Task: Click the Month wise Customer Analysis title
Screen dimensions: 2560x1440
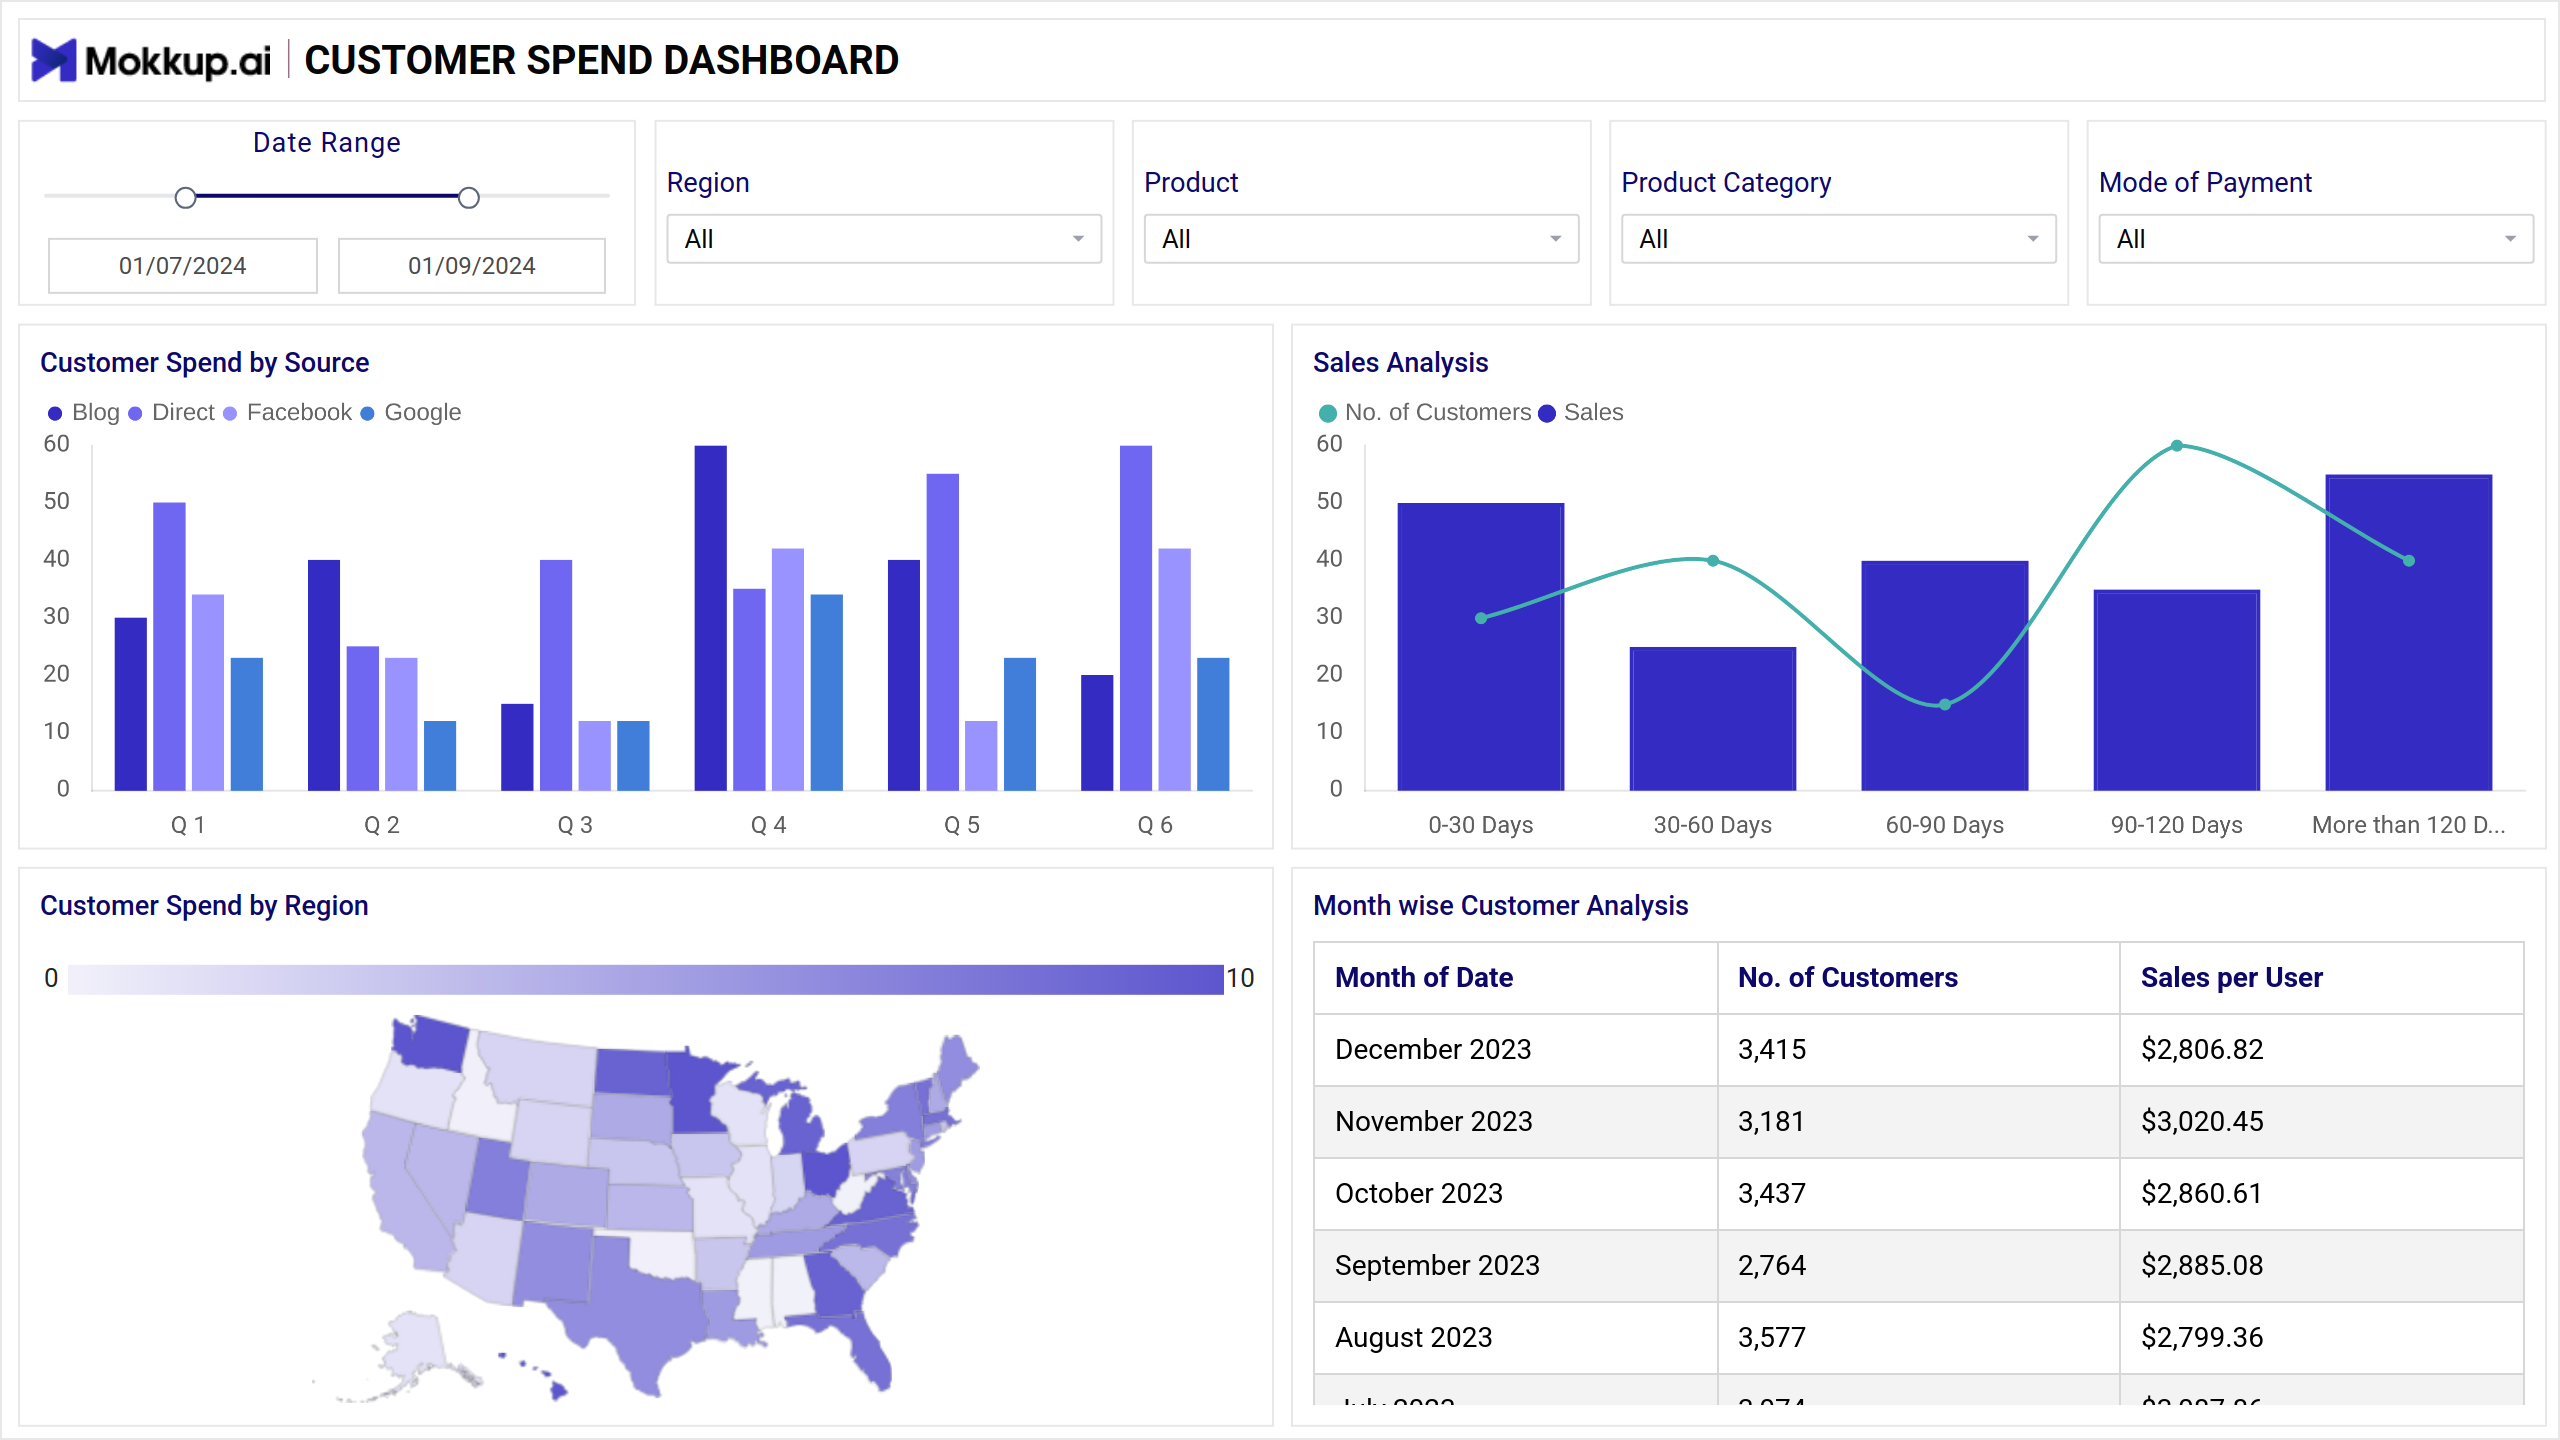Action: point(1500,905)
